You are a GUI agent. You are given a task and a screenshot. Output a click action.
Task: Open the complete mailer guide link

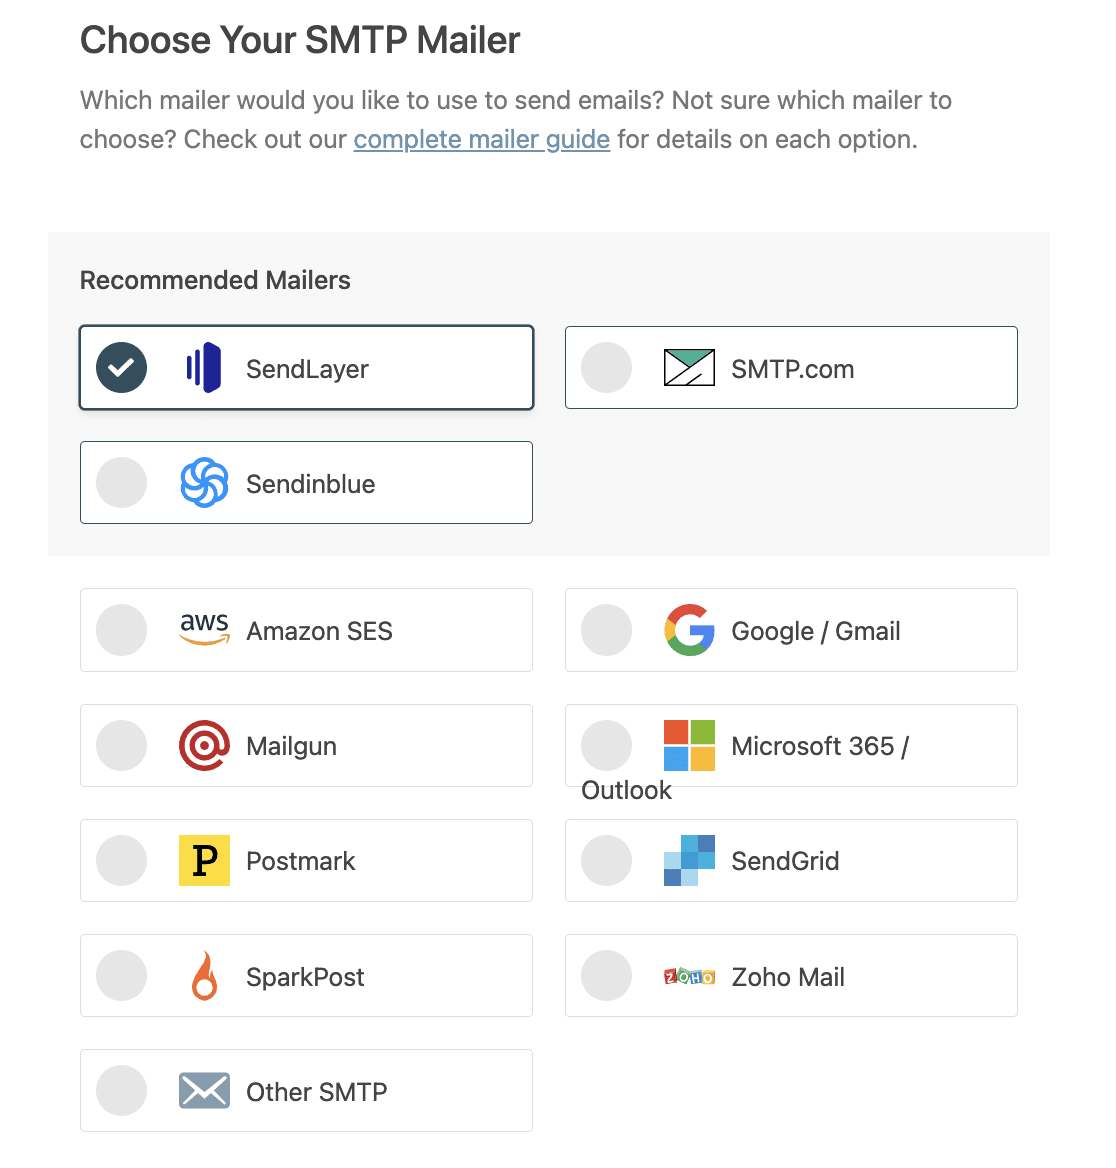click(x=482, y=139)
